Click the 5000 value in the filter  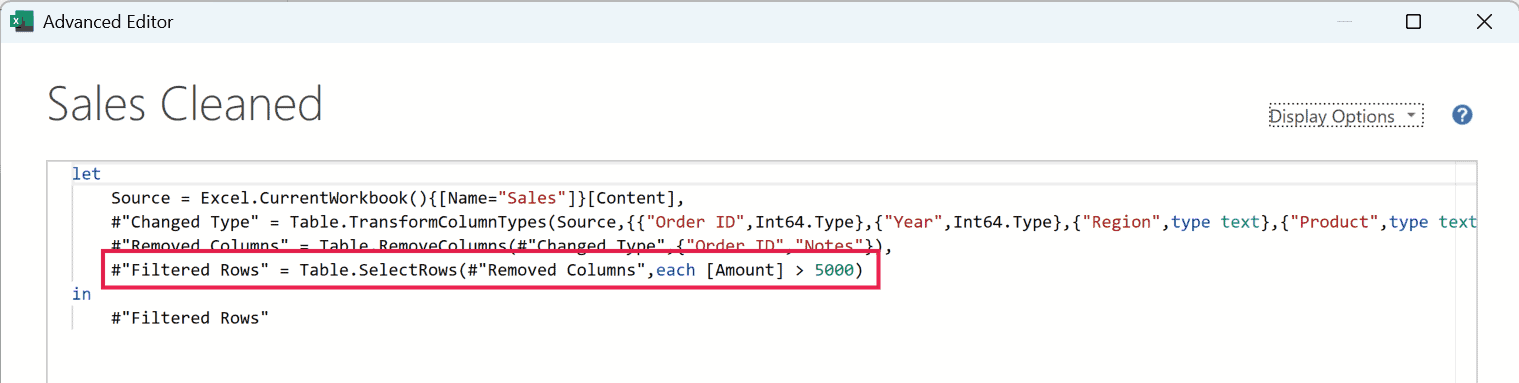point(834,270)
